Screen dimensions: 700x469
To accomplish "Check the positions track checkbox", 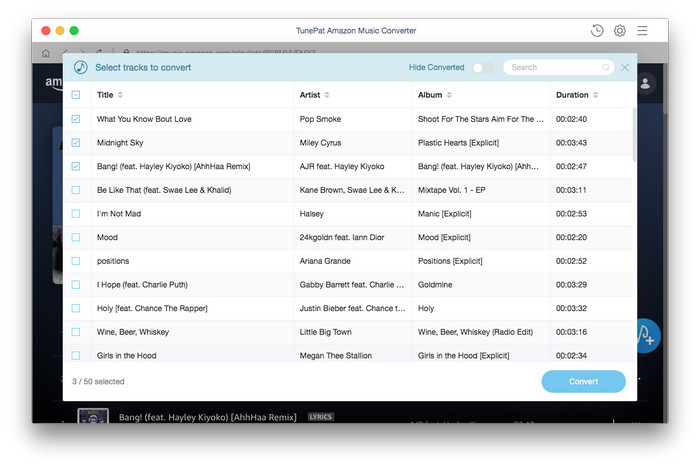I will (x=76, y=261).
